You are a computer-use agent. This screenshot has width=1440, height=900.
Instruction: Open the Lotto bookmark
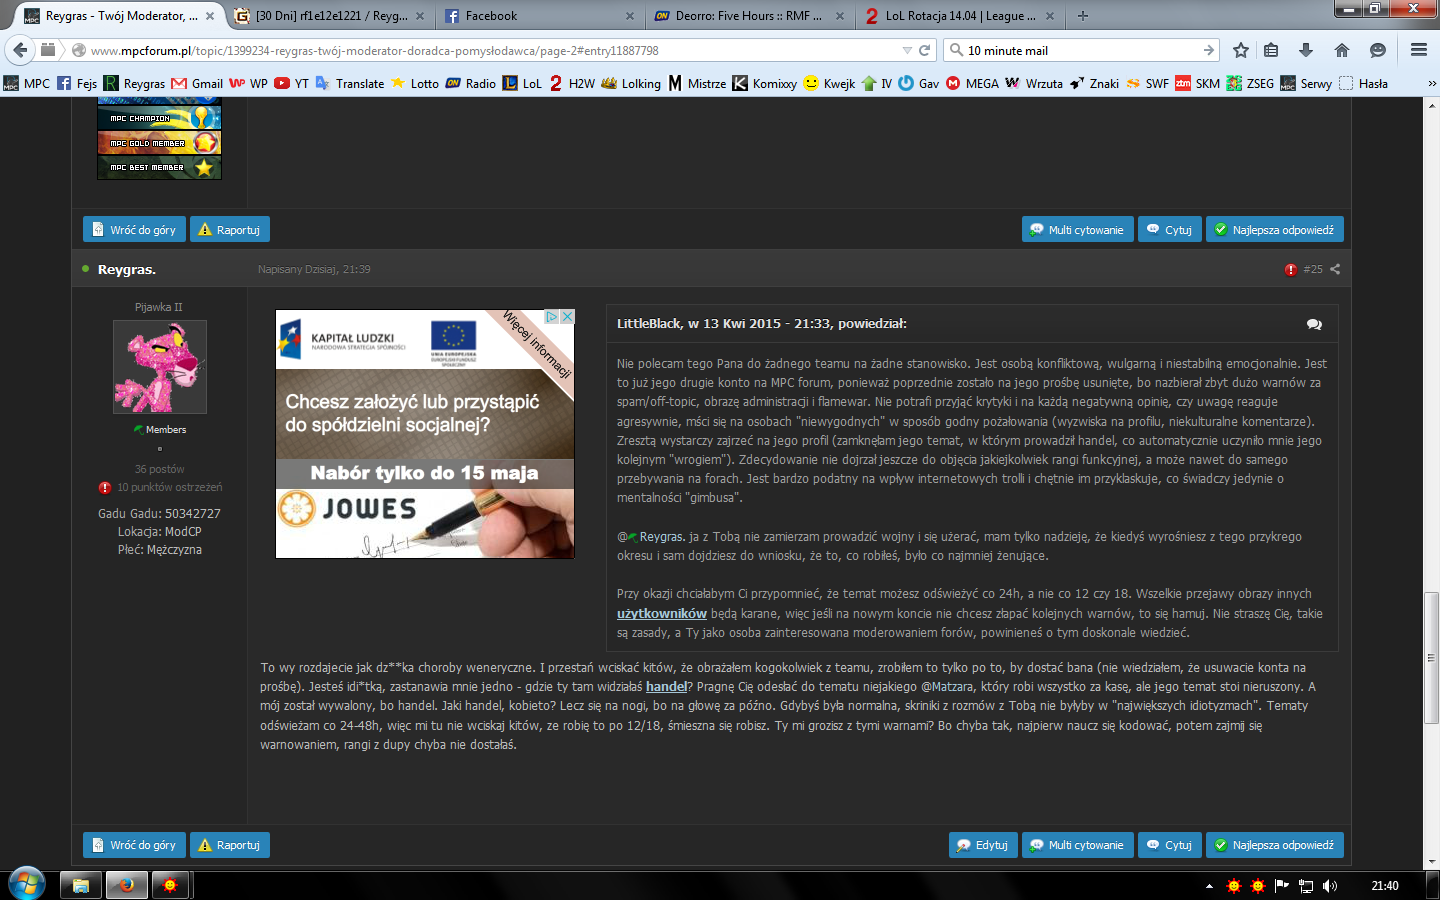[x=415, y=84]
